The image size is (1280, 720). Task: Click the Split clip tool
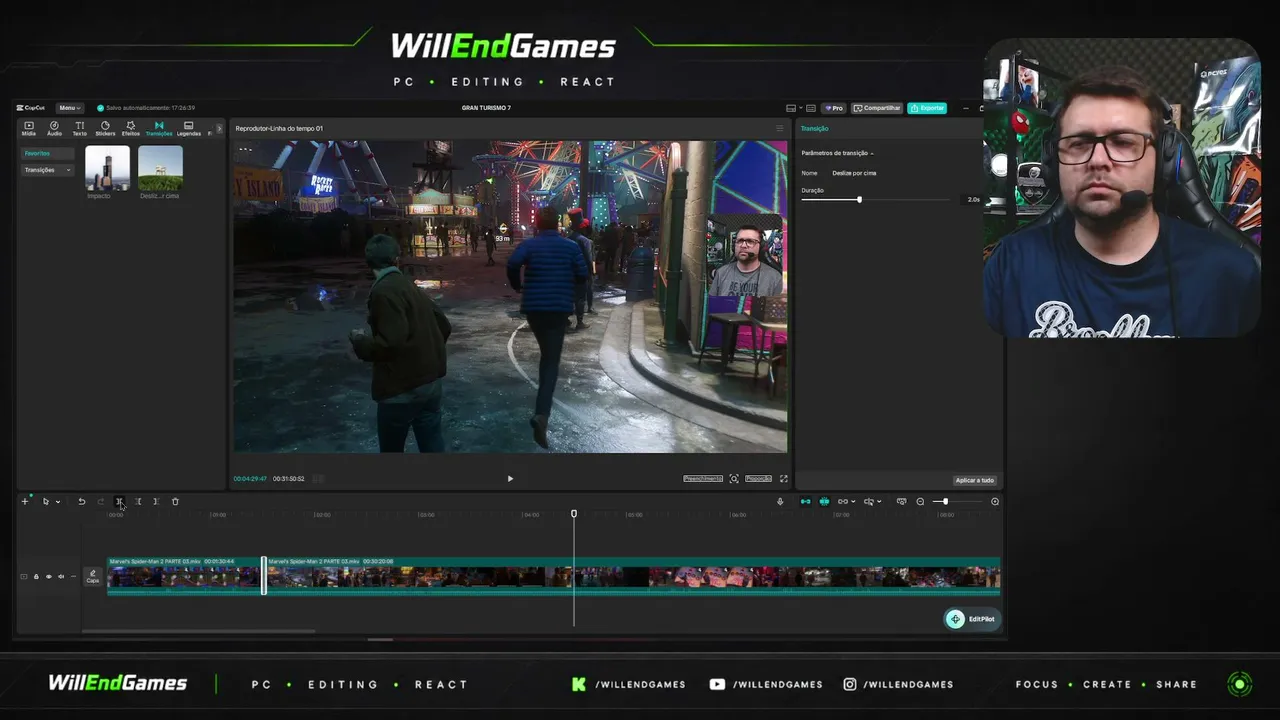pos(119,501)
